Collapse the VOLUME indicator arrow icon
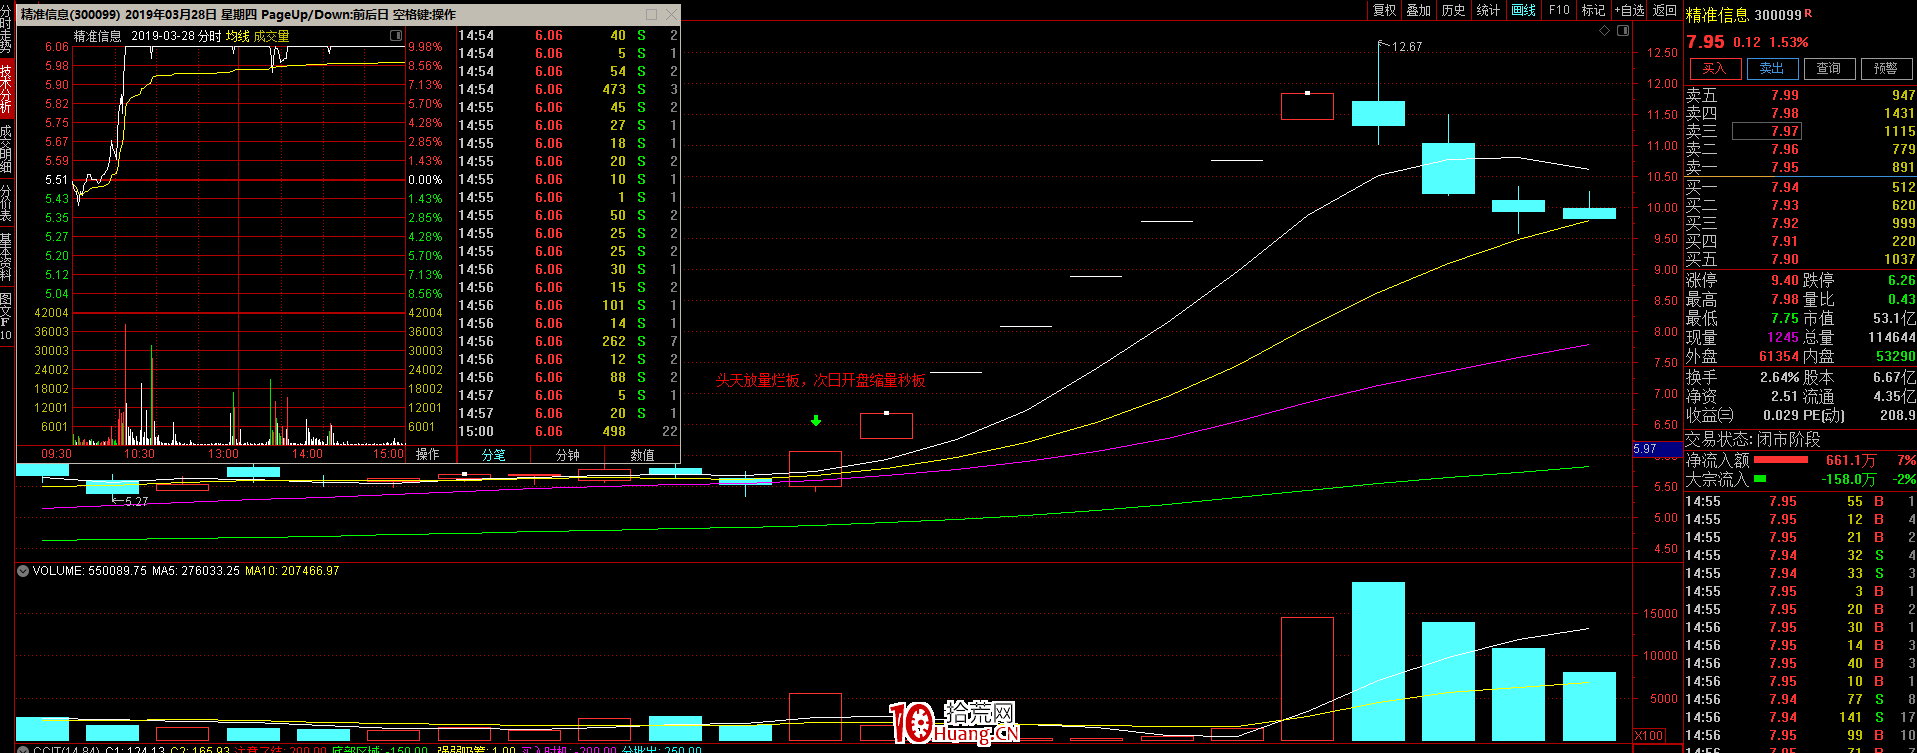Screen dimensions: 1917x753 (x=23, y=571)
